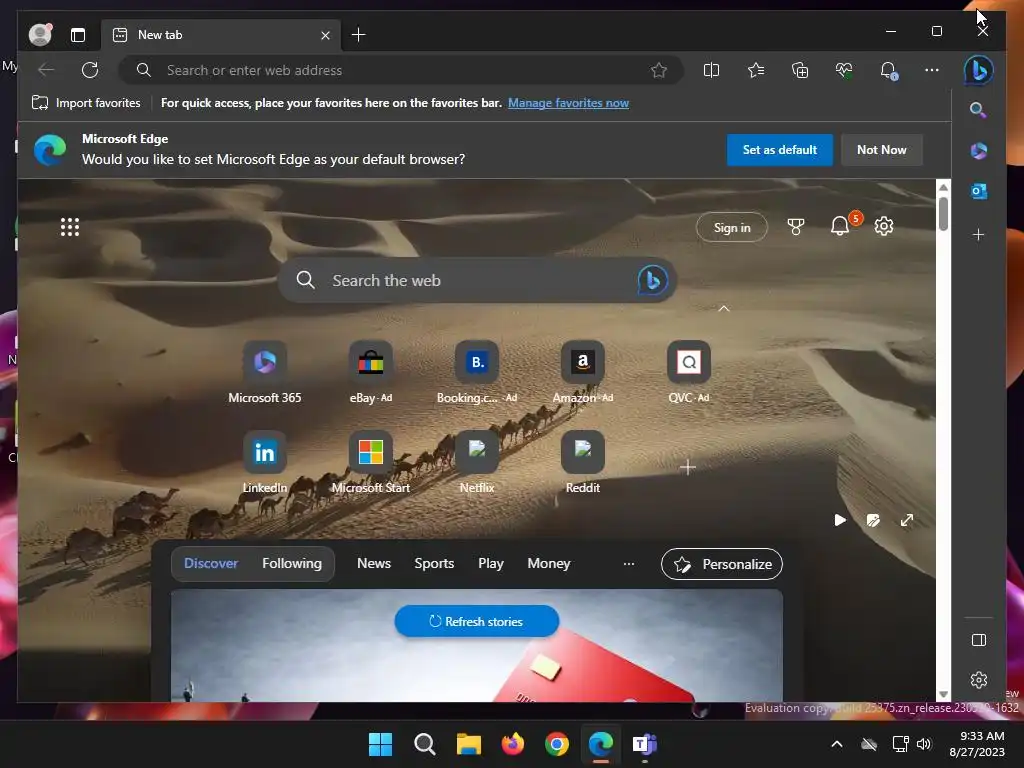Open the Collections icon
Image resolution: width=1024 pixels, height=768 pixels.
800,70
